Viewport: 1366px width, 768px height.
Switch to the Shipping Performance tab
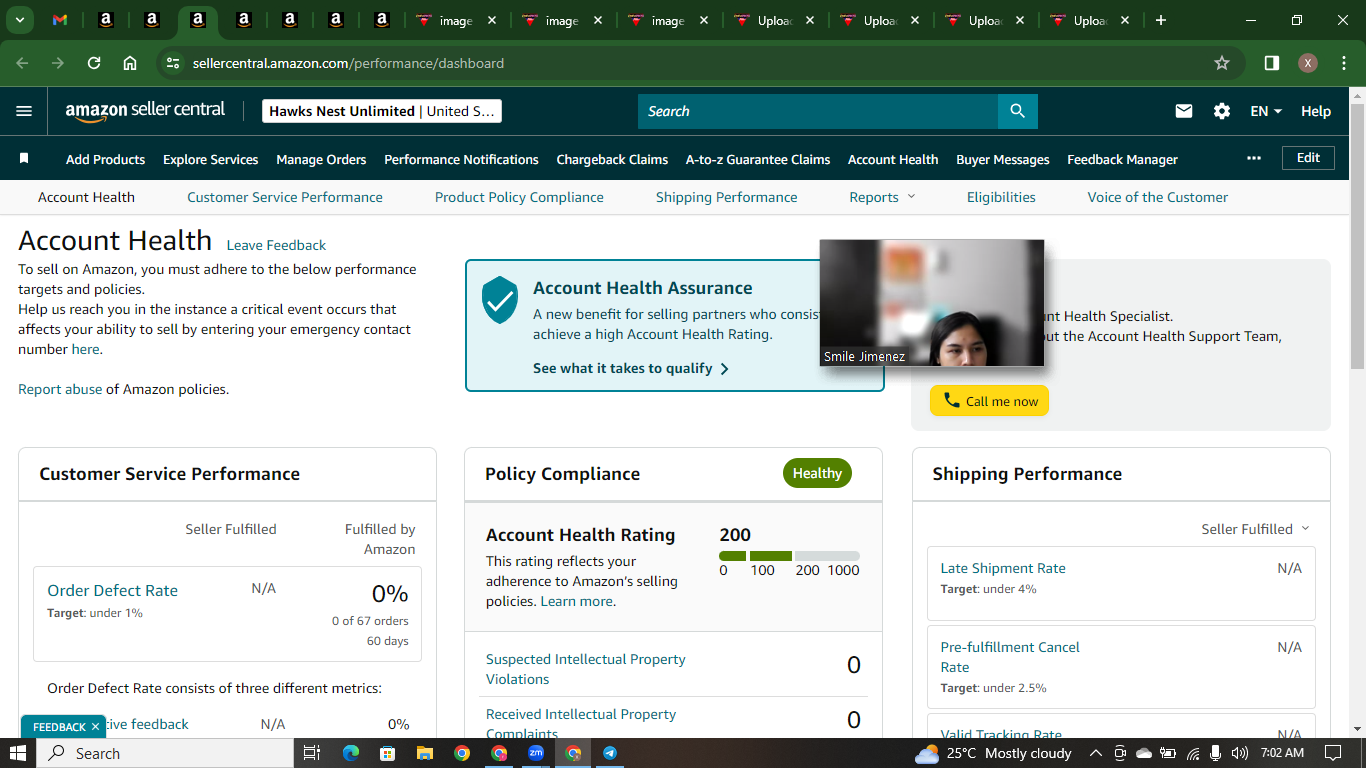click(x=727, y=197)
